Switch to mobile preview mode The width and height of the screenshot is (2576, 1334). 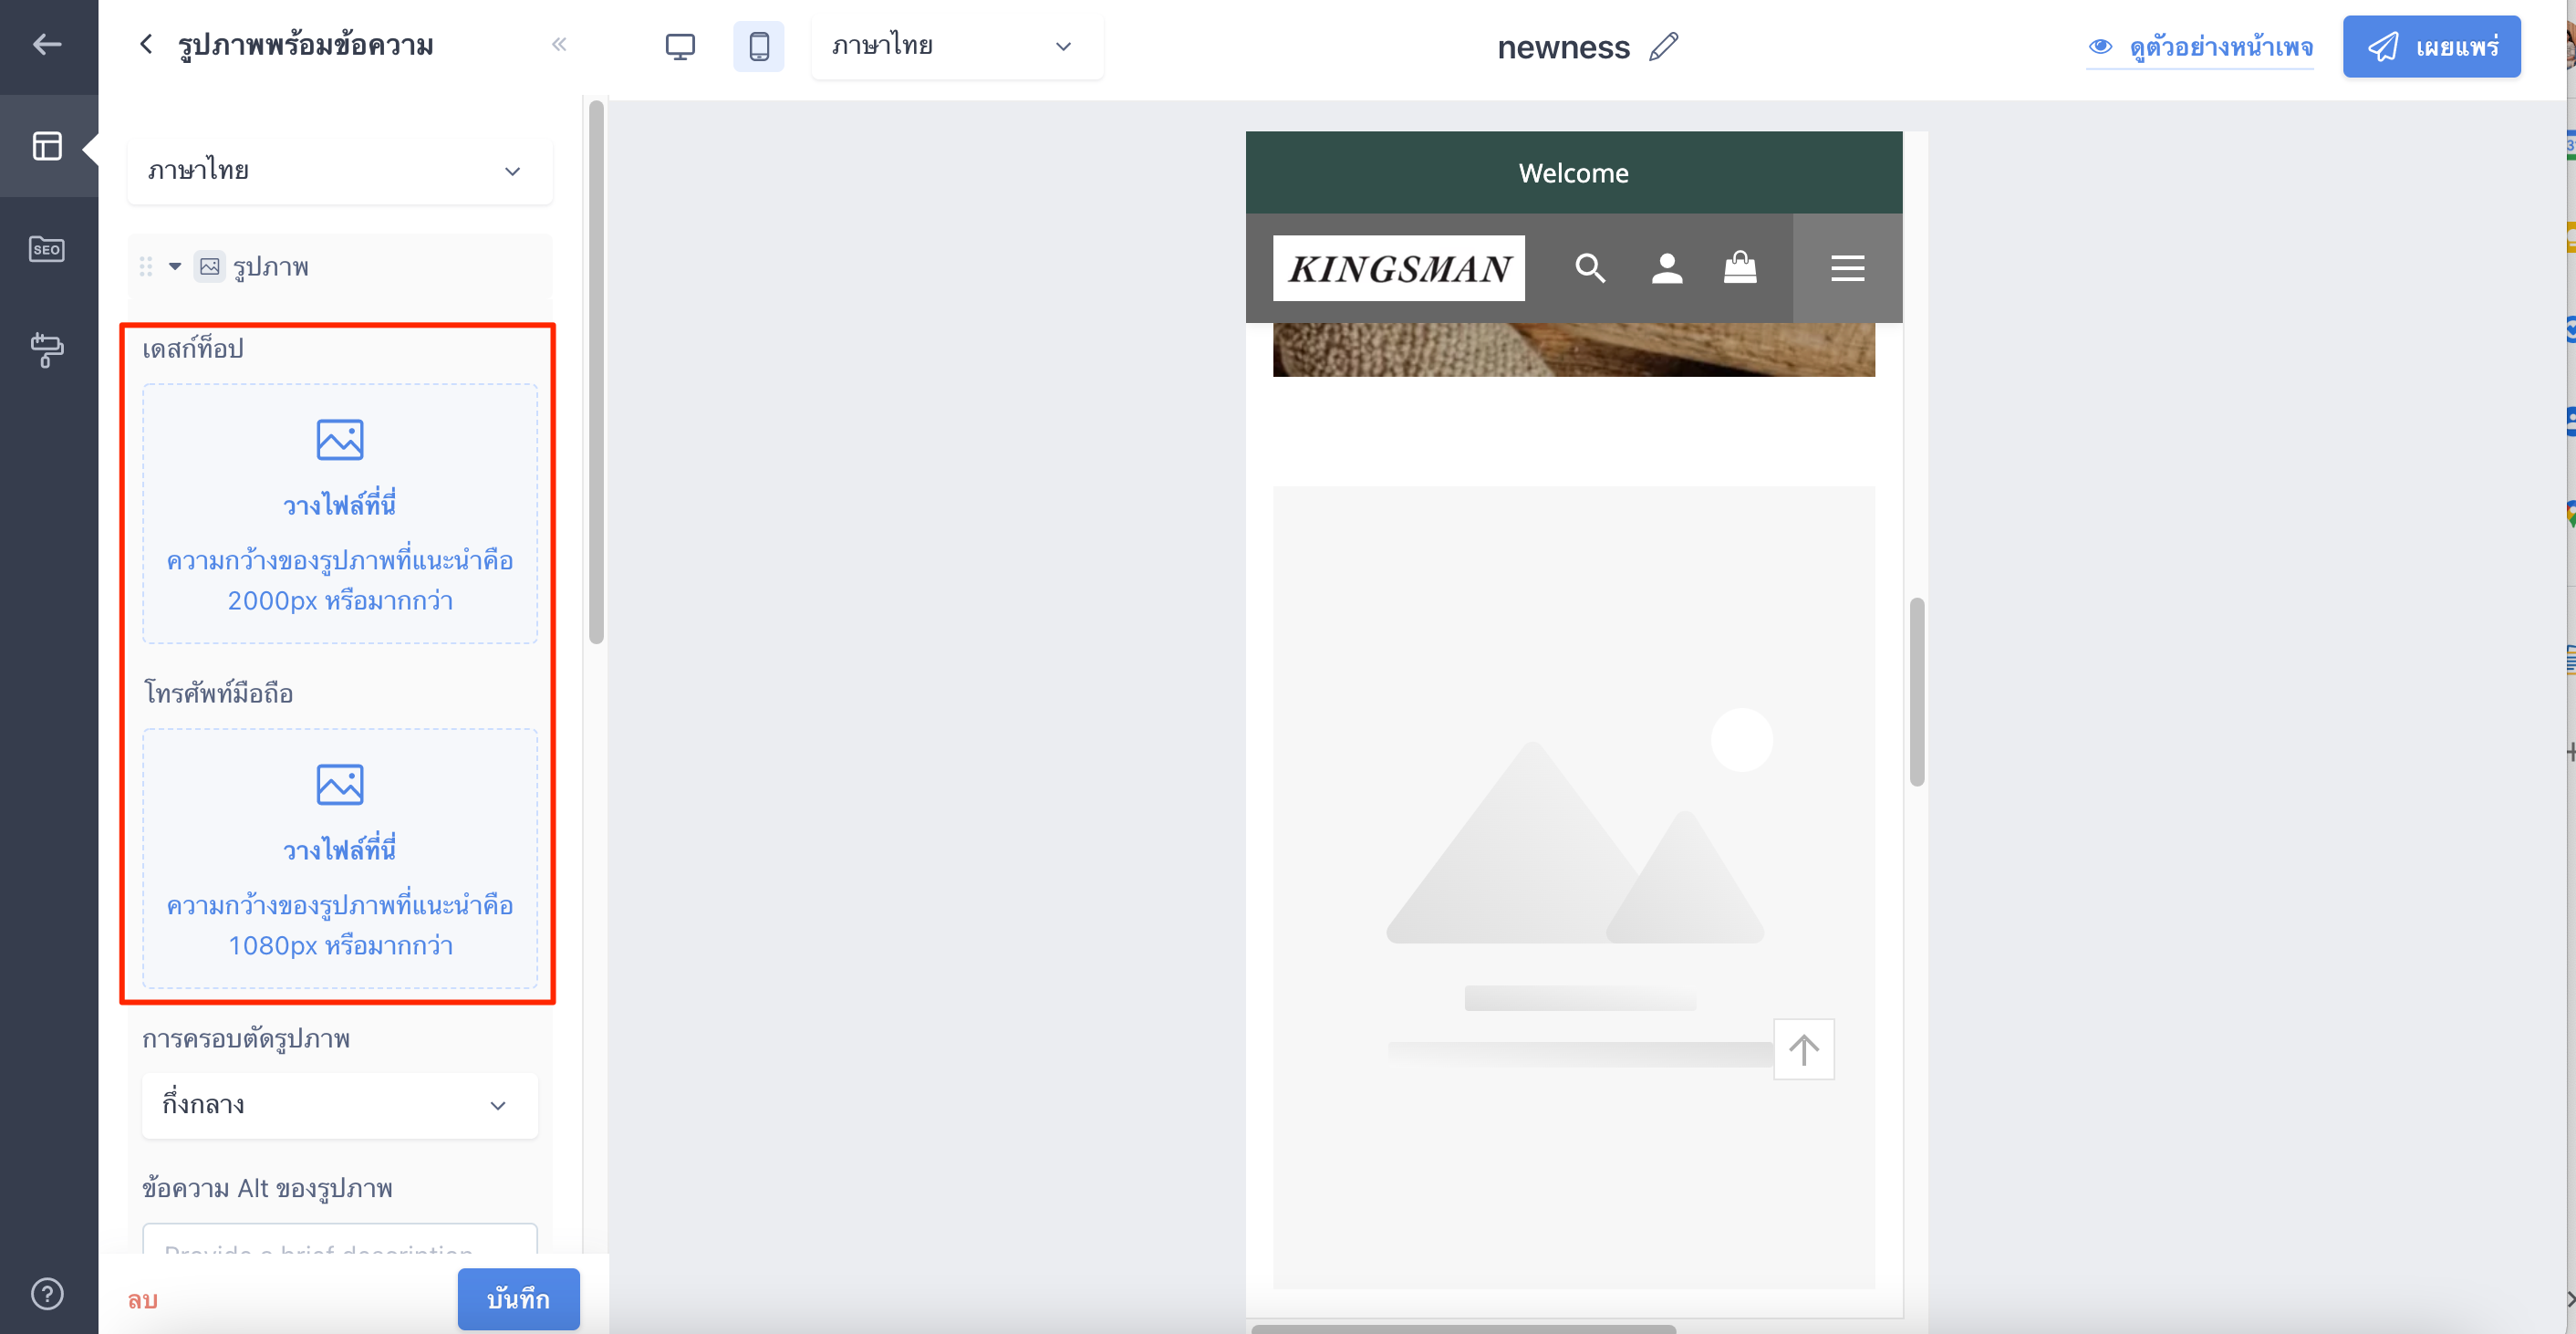tap(759, 46)
